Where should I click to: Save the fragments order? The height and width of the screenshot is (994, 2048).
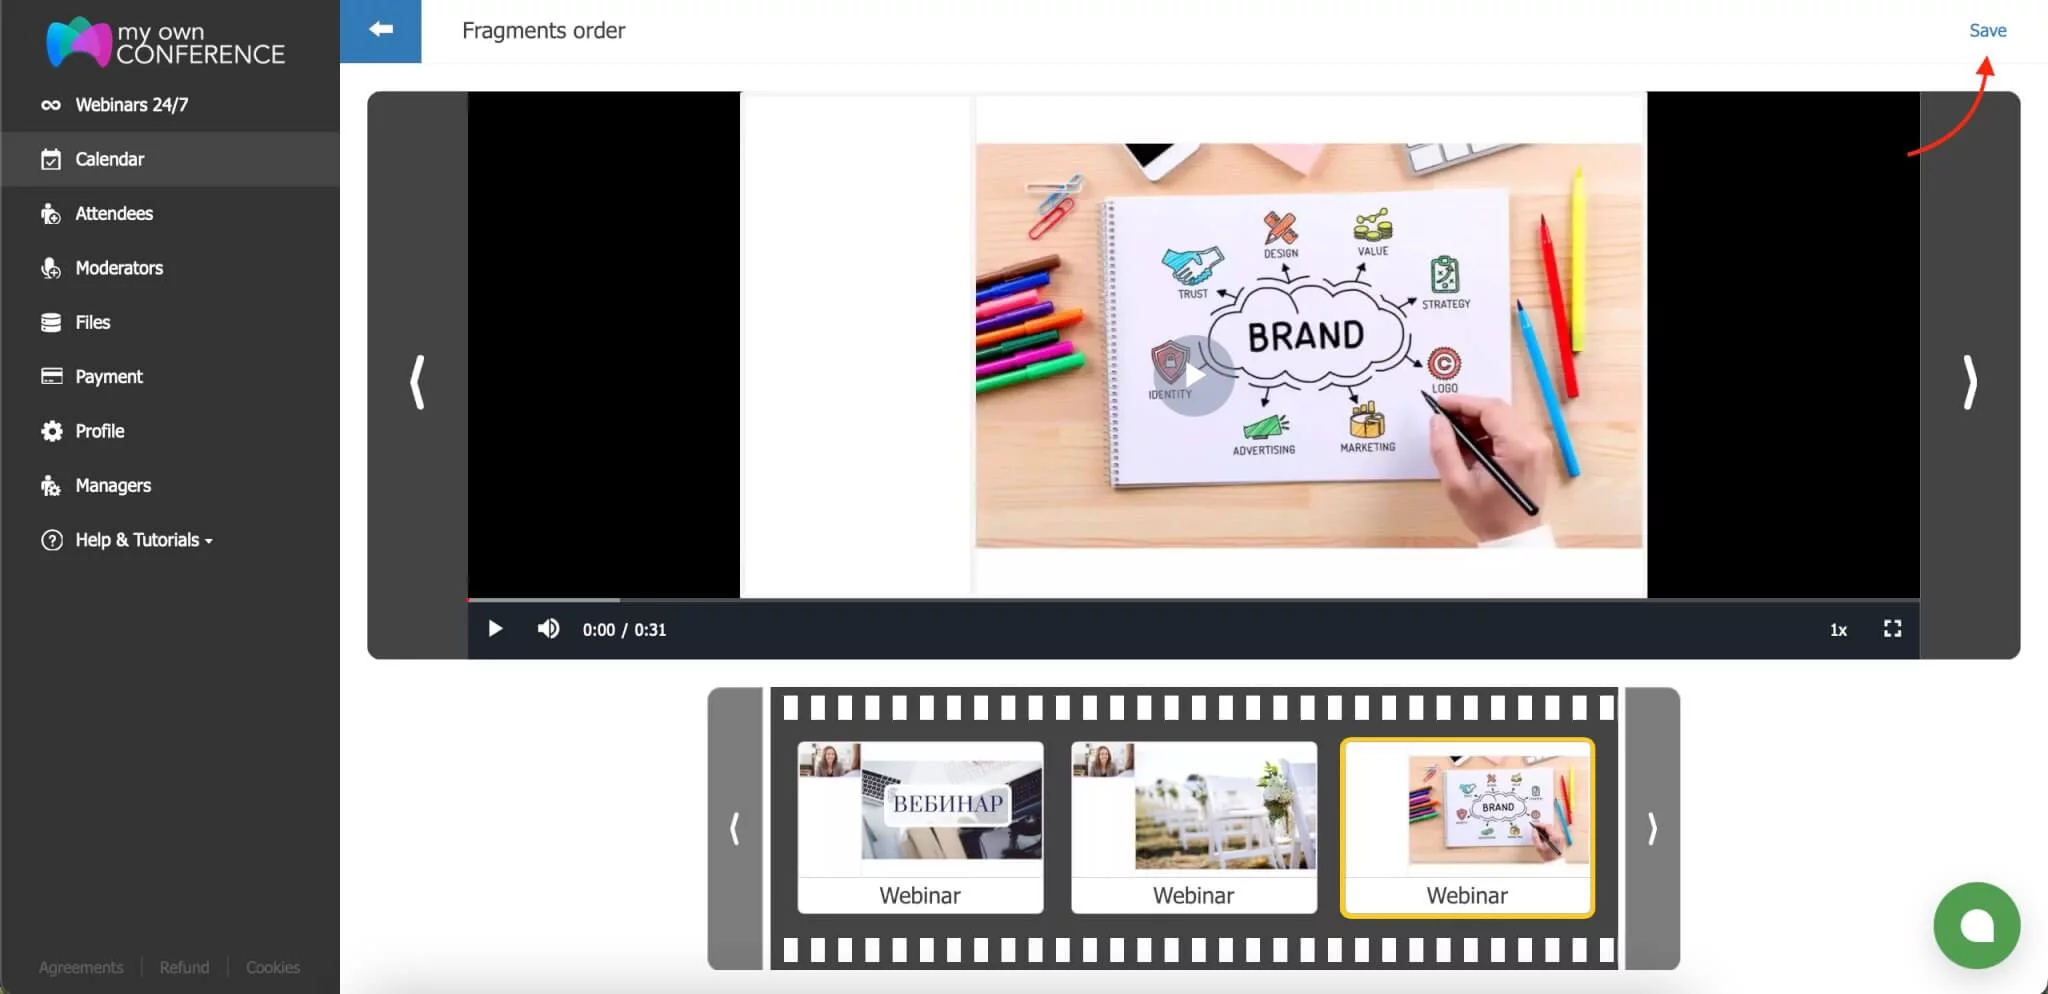tap(1987, 30)
